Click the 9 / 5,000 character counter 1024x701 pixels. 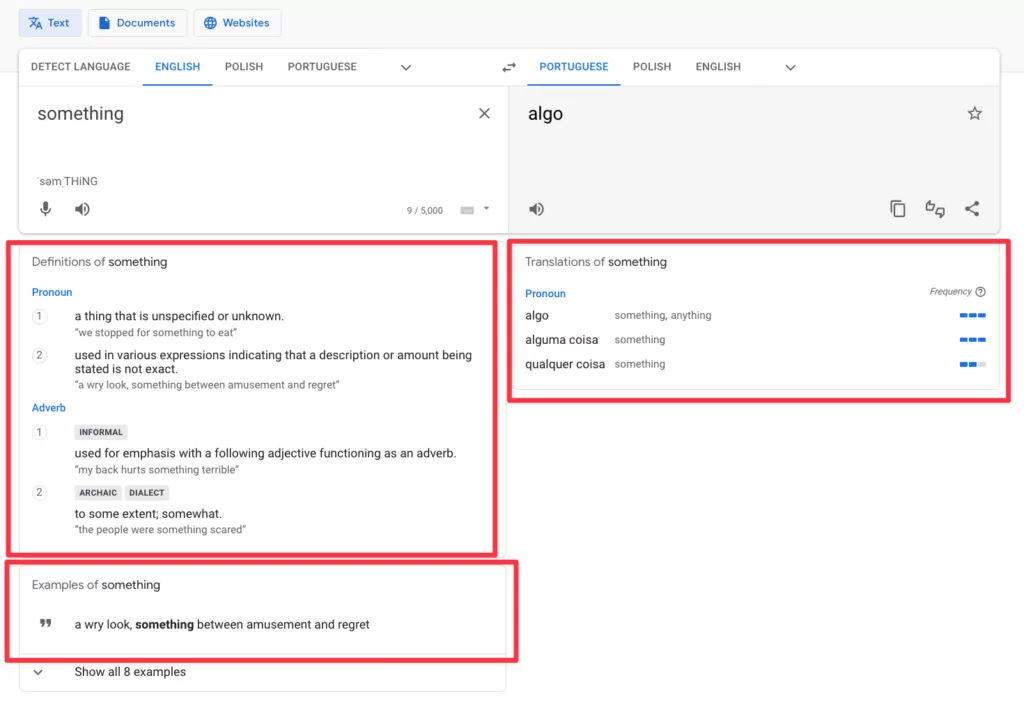424,210
